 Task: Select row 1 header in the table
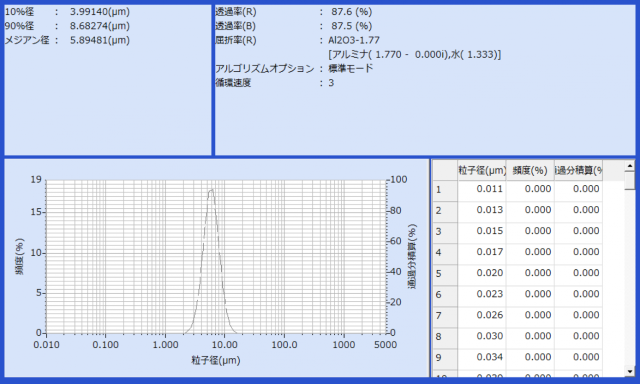click(x=445, y=190)
